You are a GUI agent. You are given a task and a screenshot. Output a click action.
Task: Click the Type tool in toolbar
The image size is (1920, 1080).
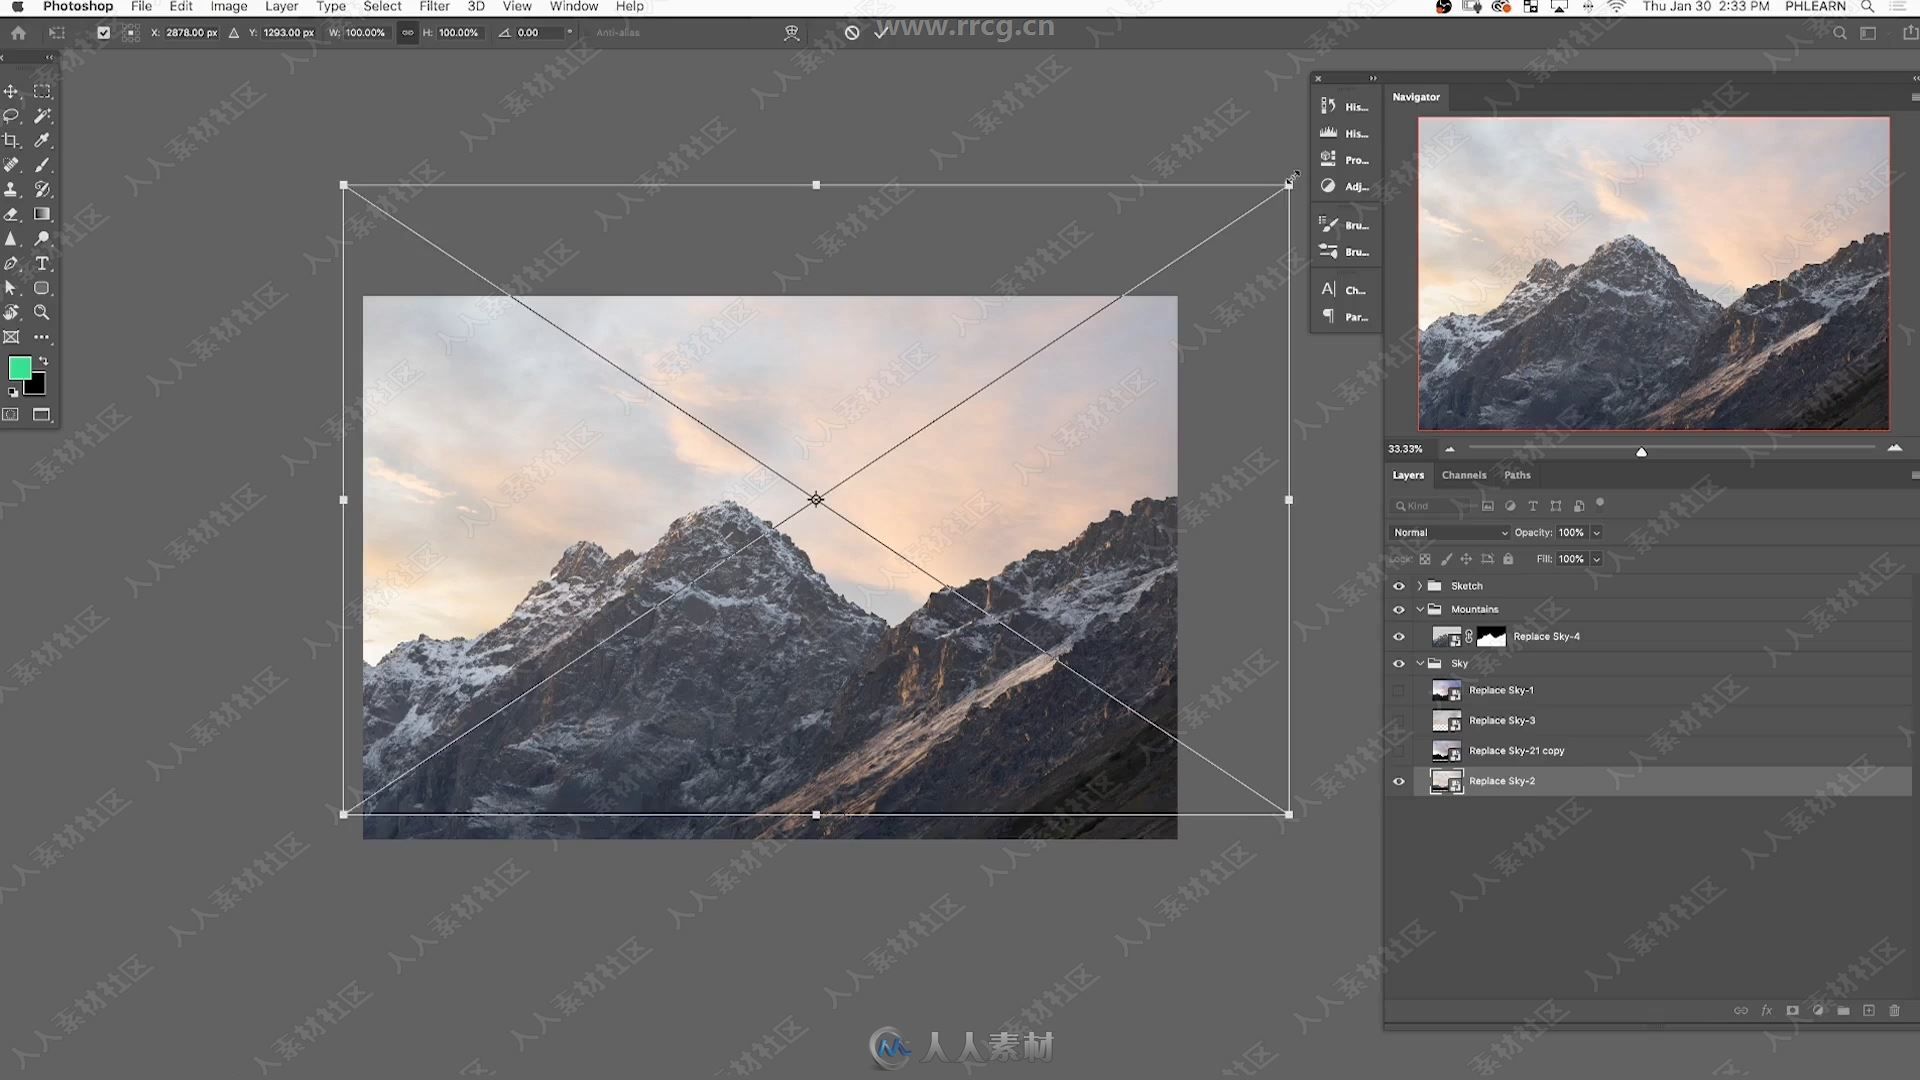[x=42, y=262]
